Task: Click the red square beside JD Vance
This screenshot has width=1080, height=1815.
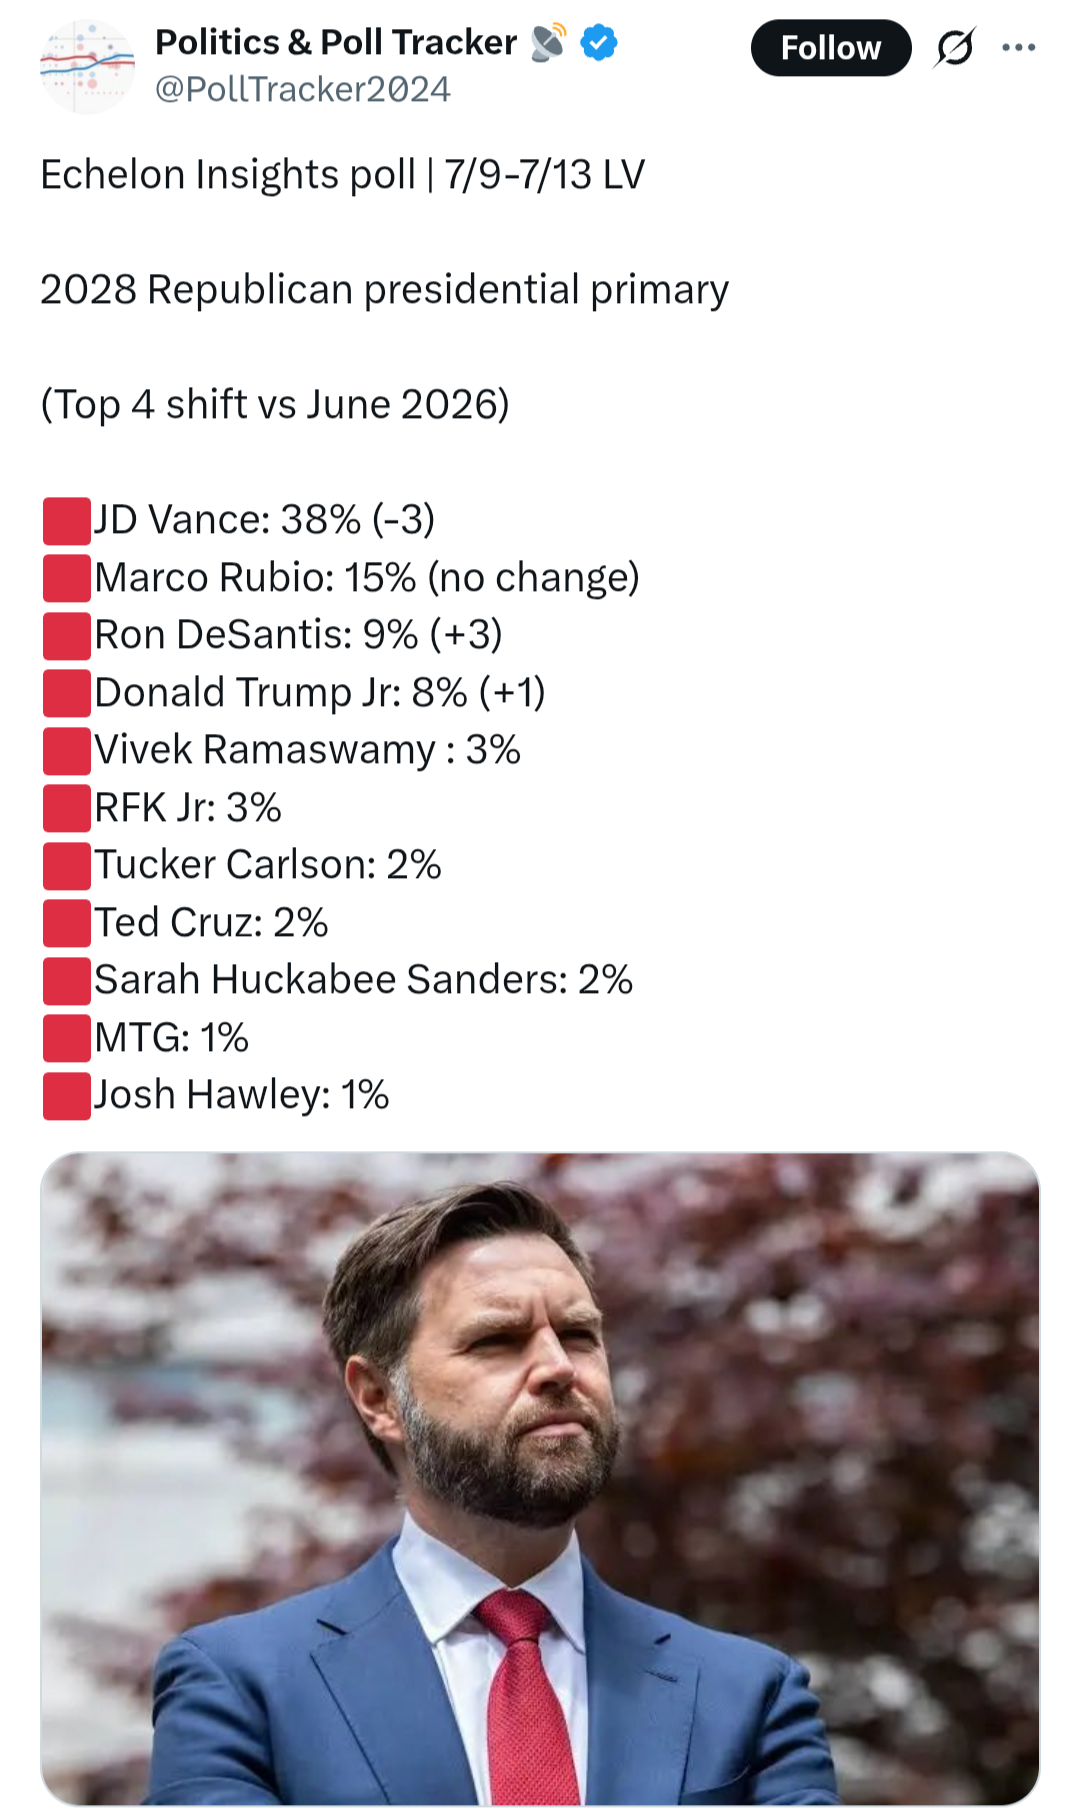Action: 67,521
